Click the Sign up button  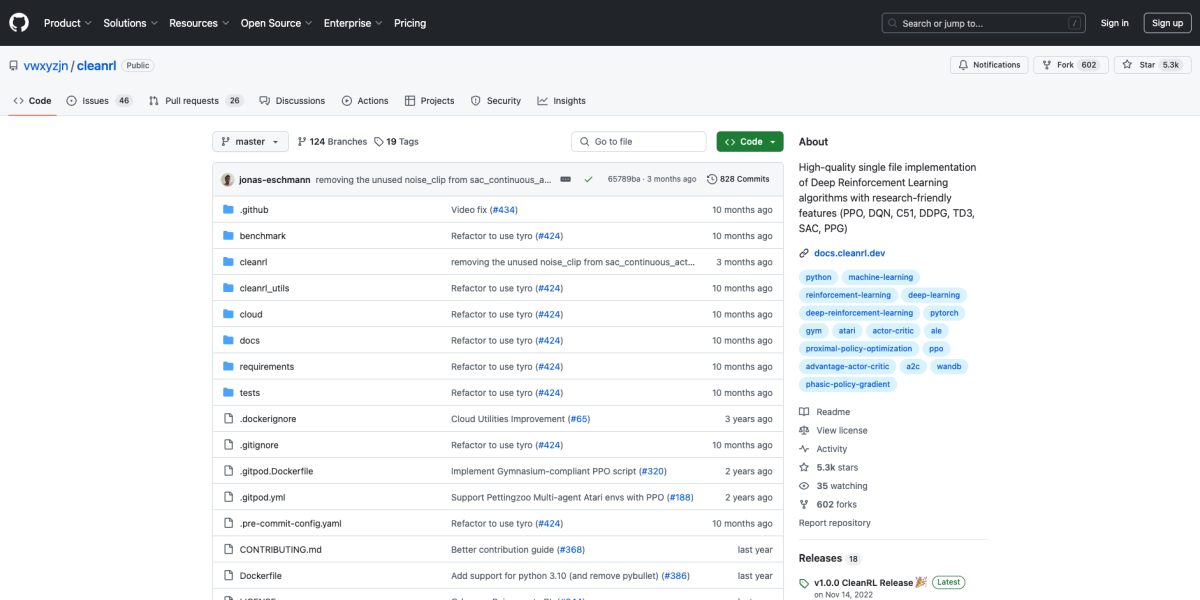point(1167,23)
